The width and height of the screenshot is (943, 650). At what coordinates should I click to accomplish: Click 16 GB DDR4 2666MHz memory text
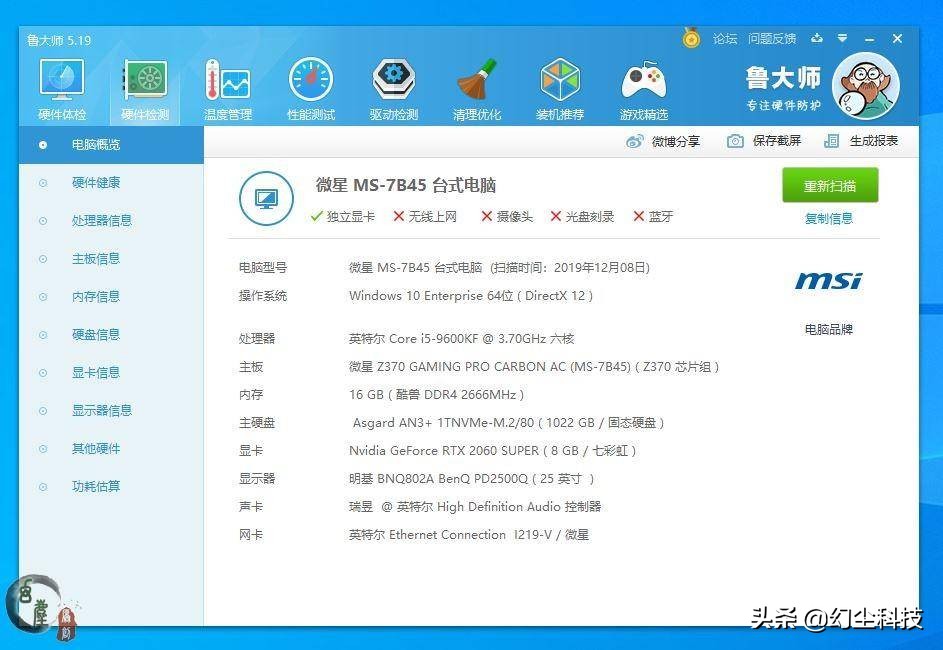[437, 395]
